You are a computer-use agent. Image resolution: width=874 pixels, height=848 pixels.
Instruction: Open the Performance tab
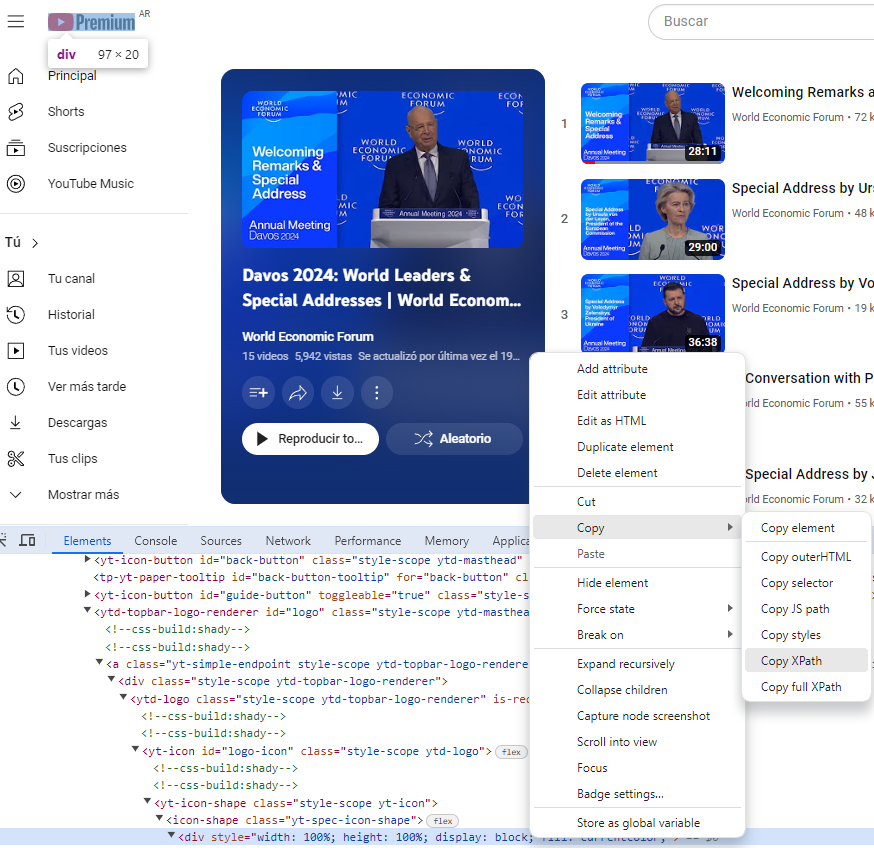click(x=368, y=541)
